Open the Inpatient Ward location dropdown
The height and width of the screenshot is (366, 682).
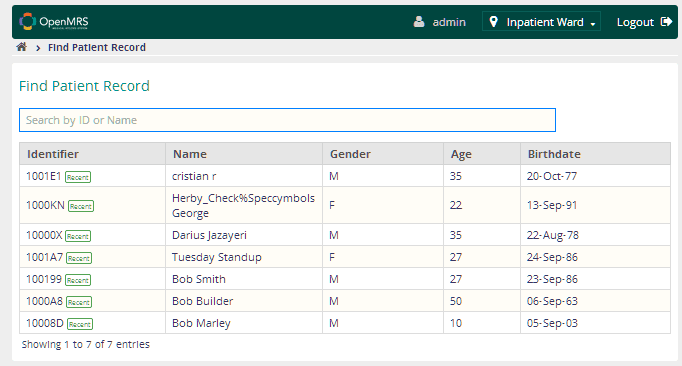pos(541,21)
